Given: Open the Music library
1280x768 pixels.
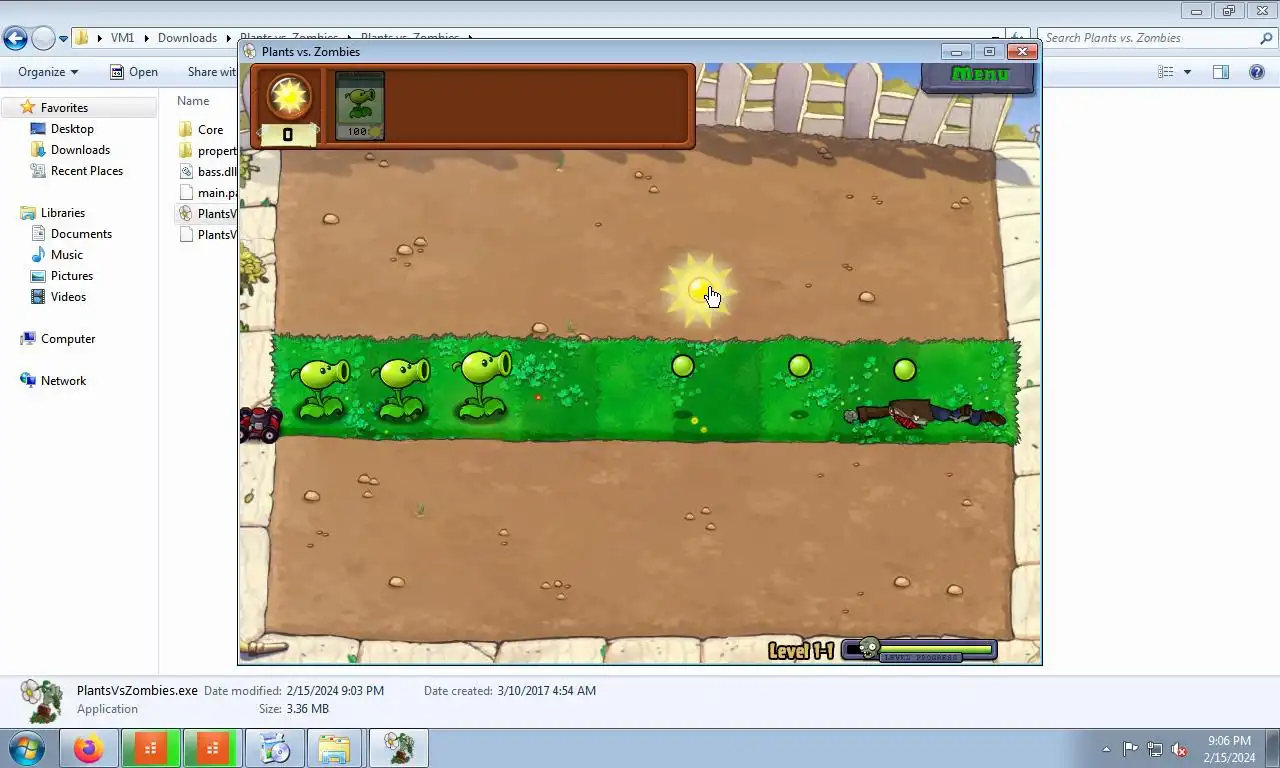Looking at the screenshot, I should pos(67,255).
